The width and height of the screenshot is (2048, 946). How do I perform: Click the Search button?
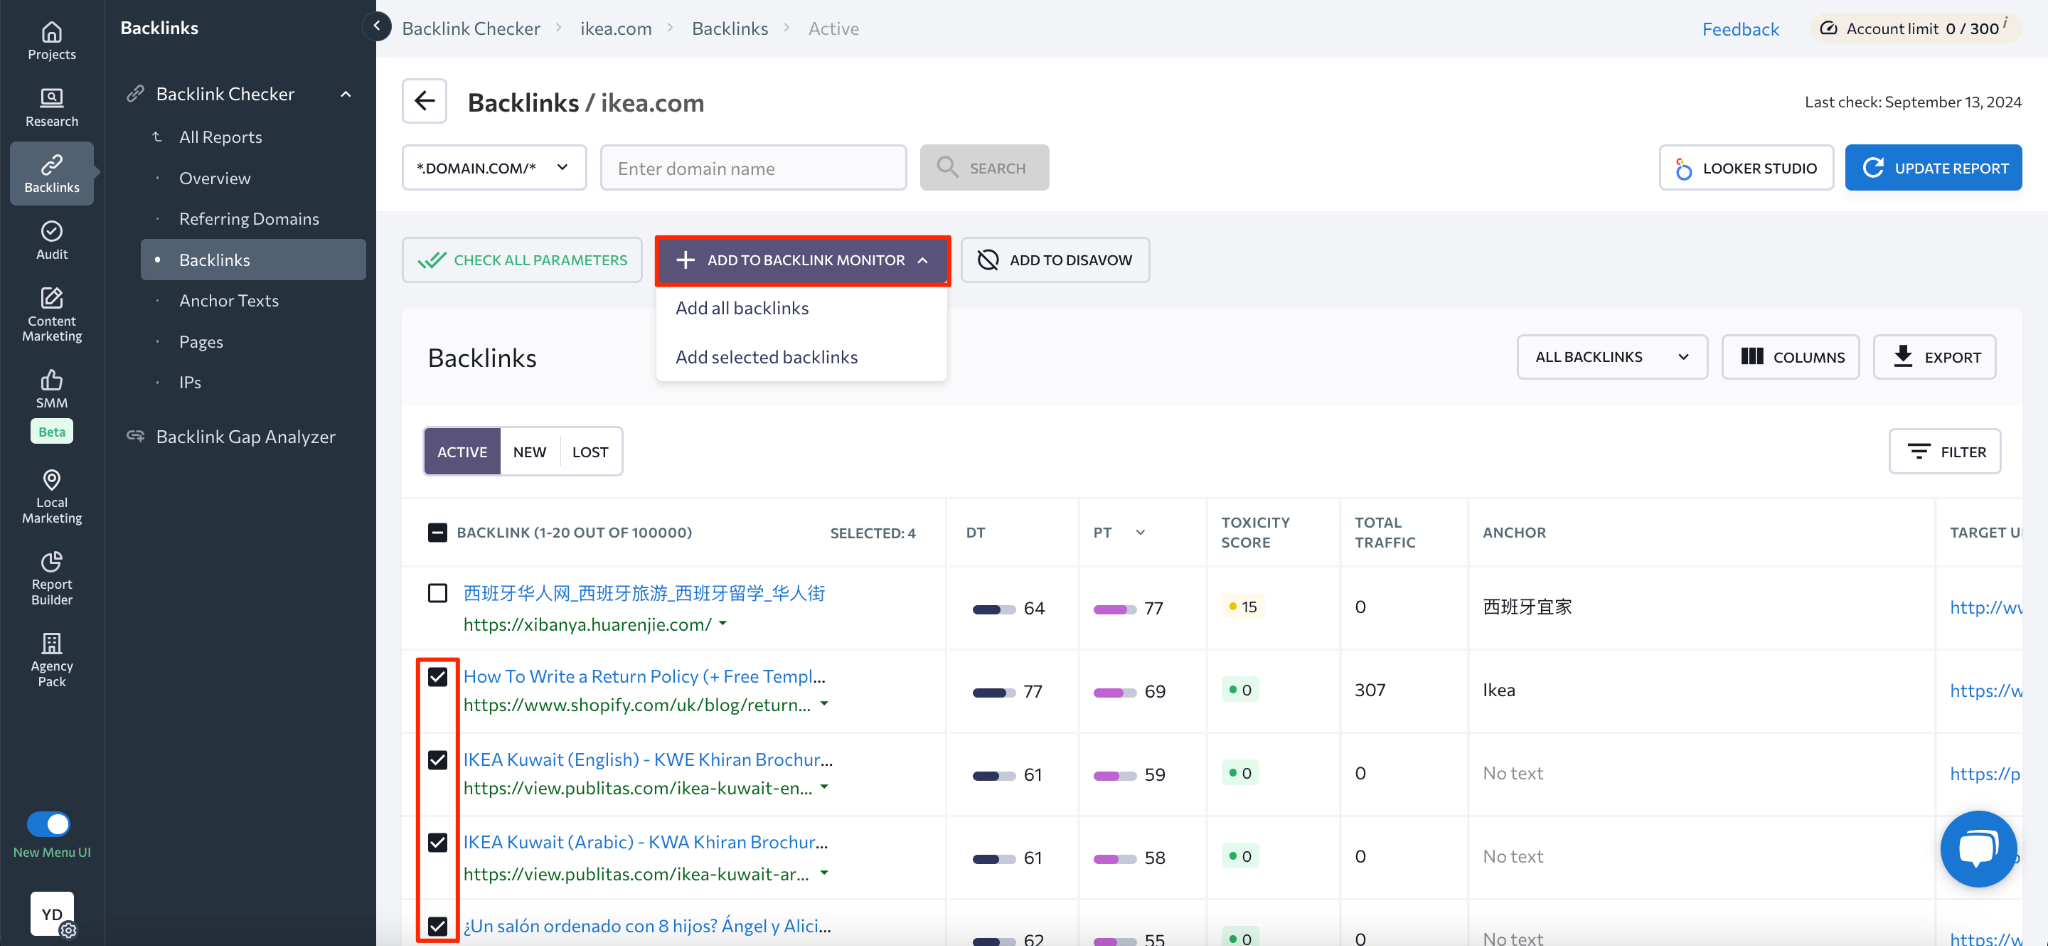point(984,168)
